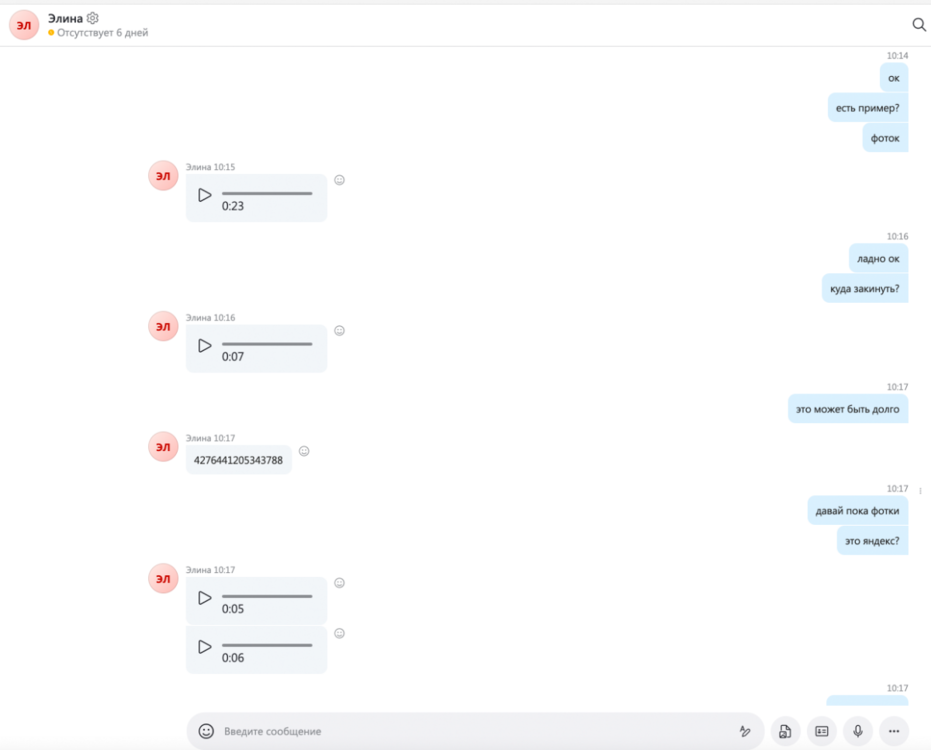The width and height of the screenshot is (931, 750).
Task: Open the emoji picker in message box
Action: (206, 731)
